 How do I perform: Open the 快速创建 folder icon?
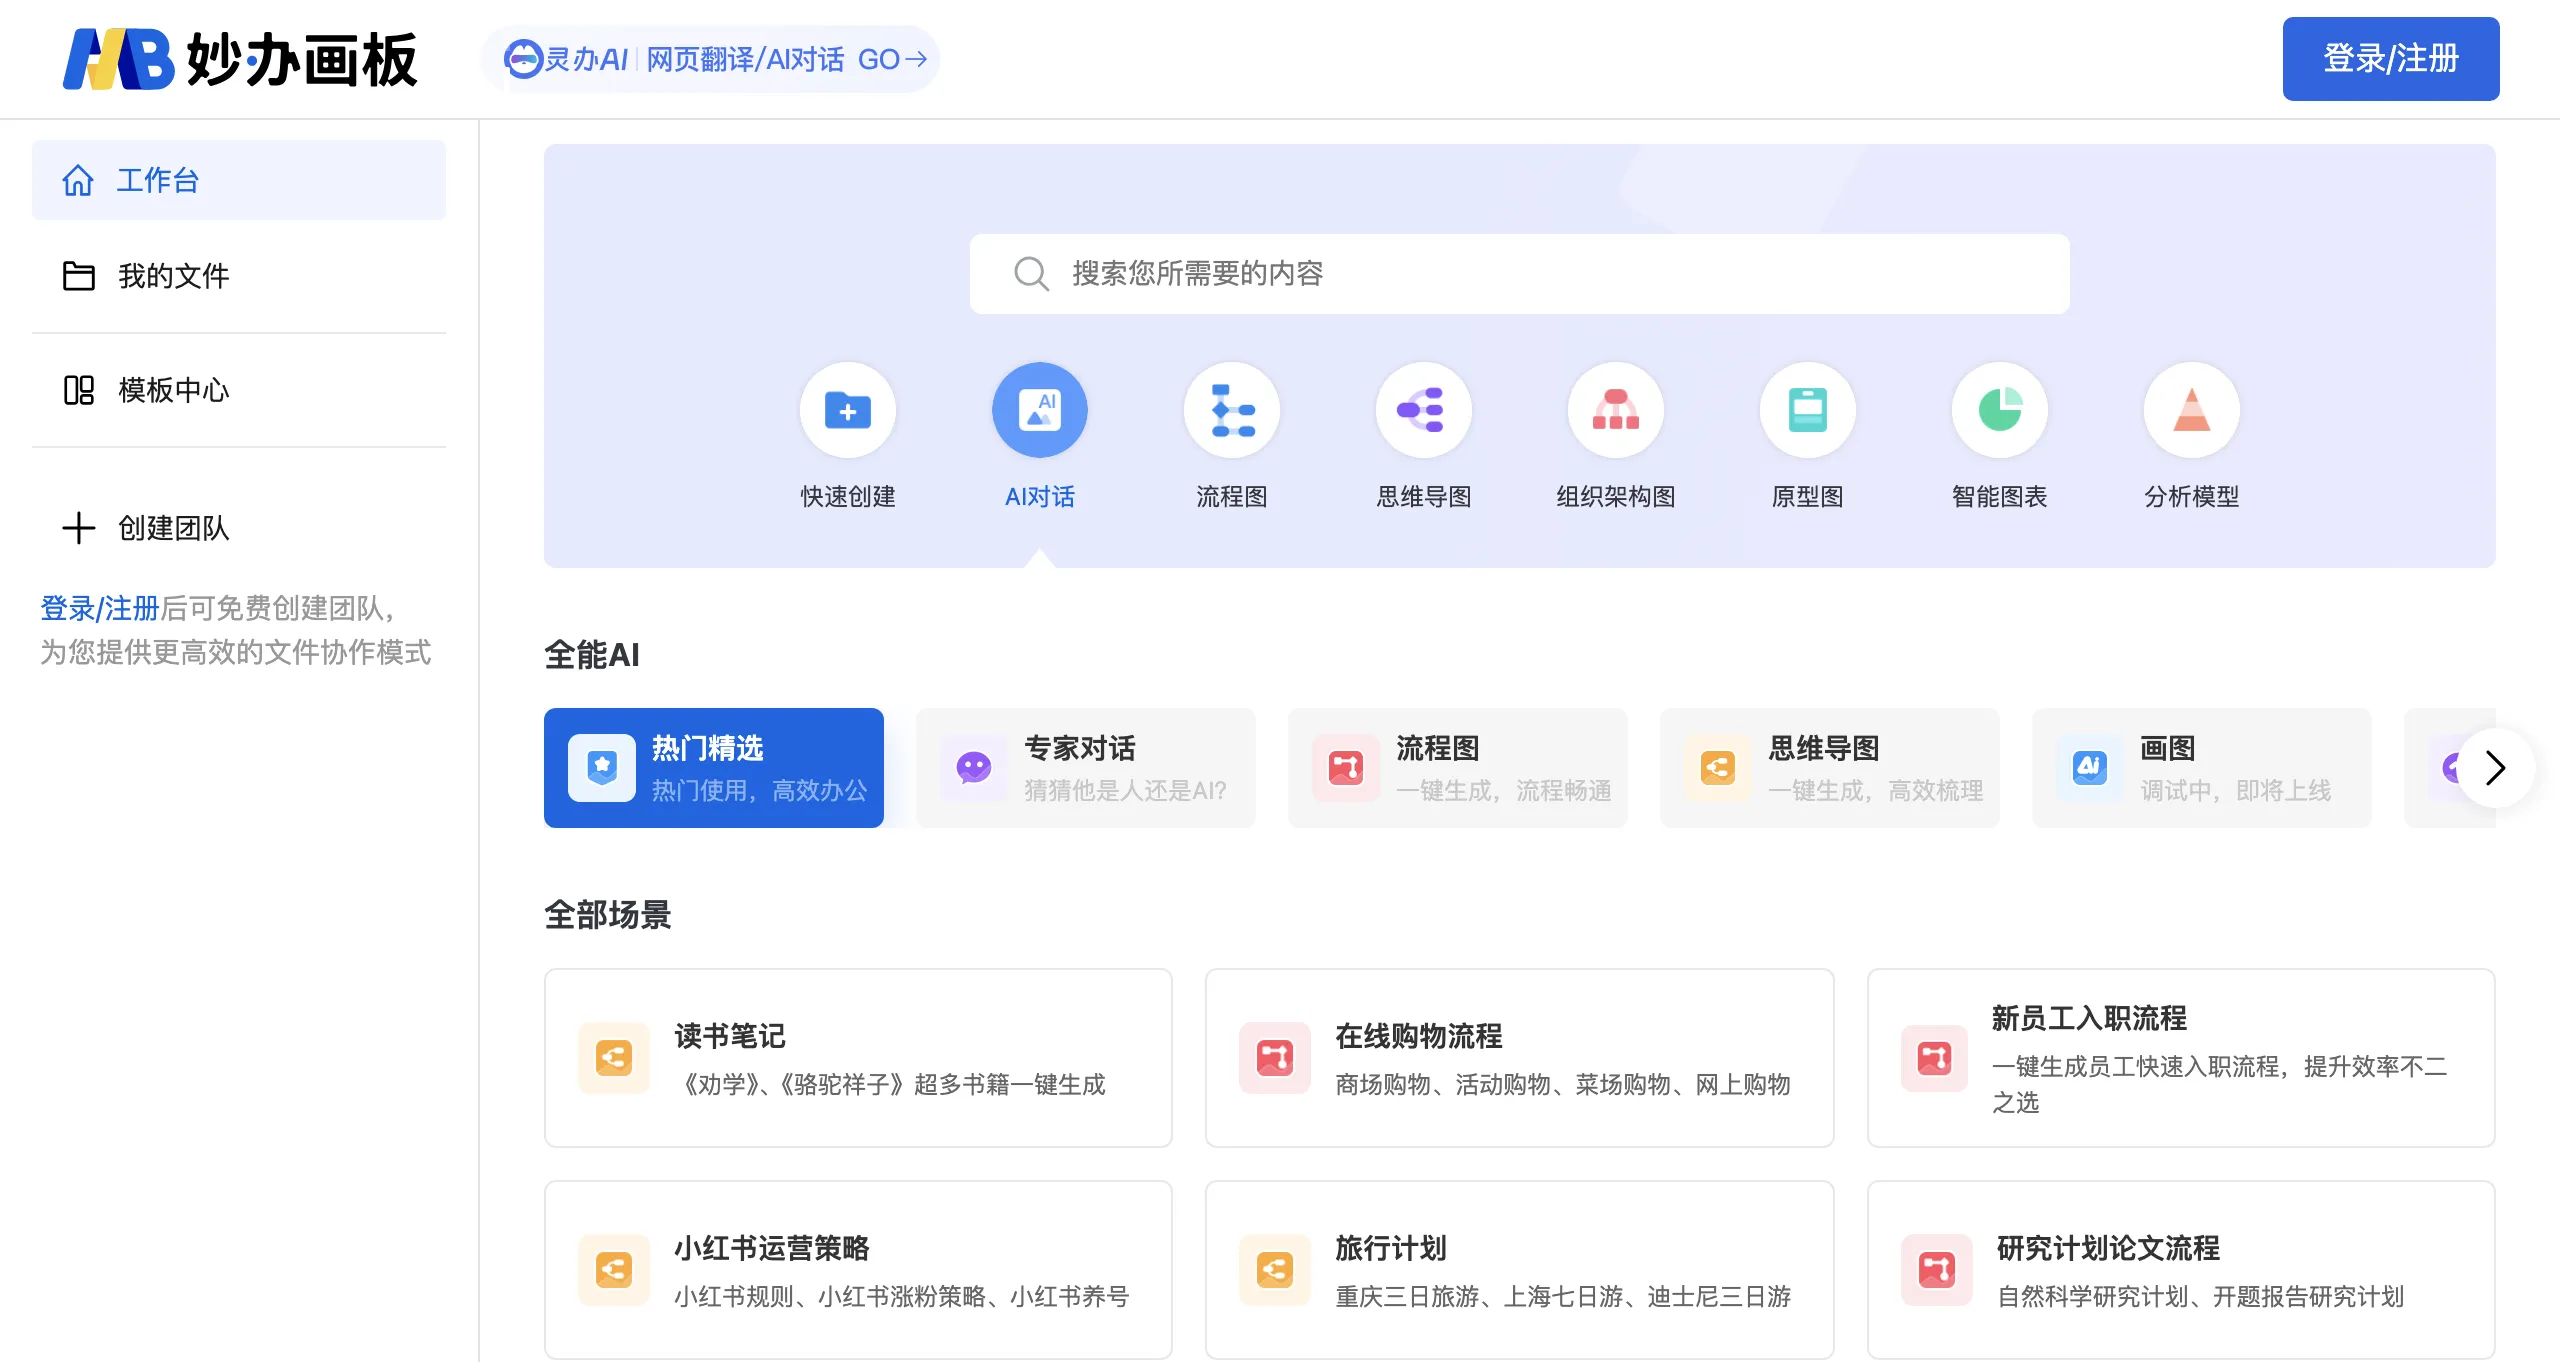(847, 410)
